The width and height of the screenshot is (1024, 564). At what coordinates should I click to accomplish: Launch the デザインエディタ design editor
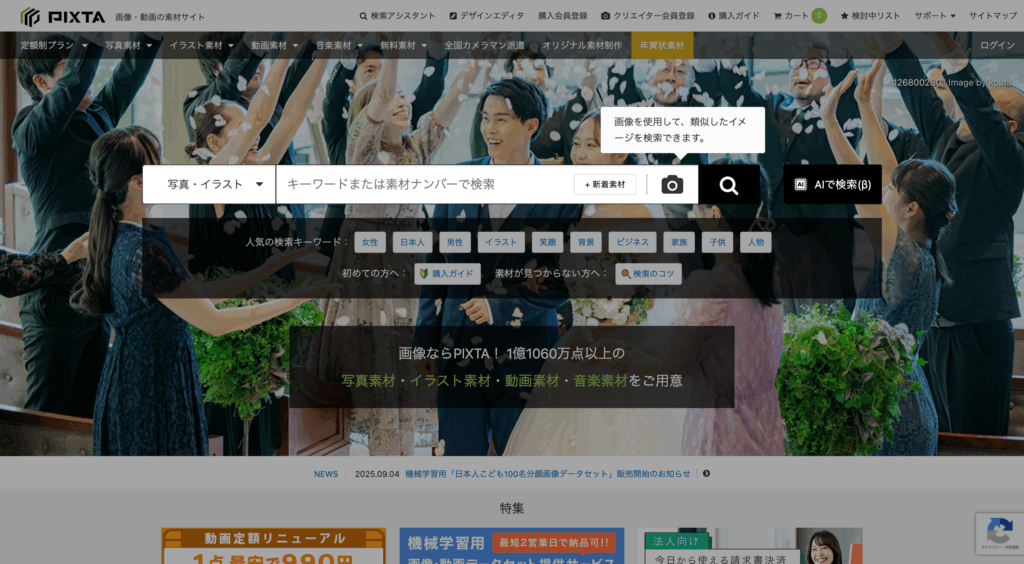tap(487, 16)
